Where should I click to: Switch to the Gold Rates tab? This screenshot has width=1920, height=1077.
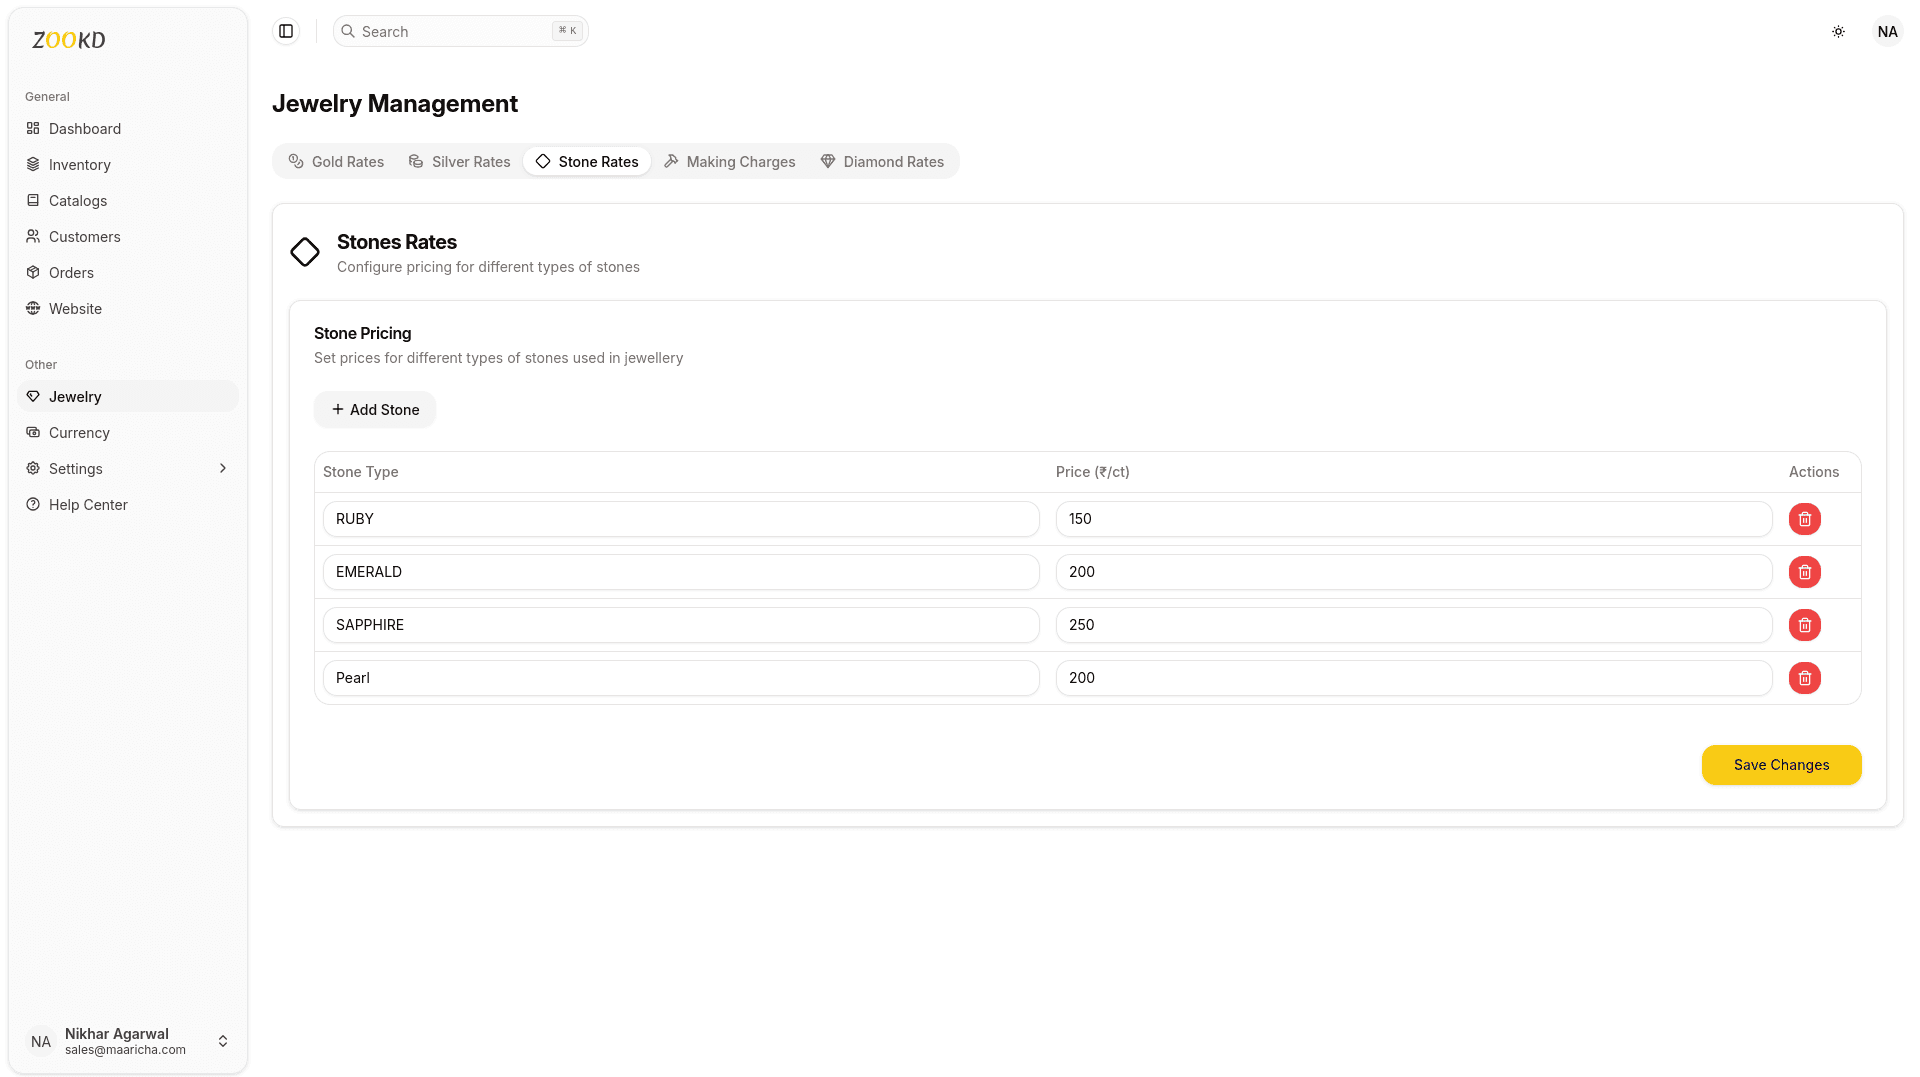point(336,161)
